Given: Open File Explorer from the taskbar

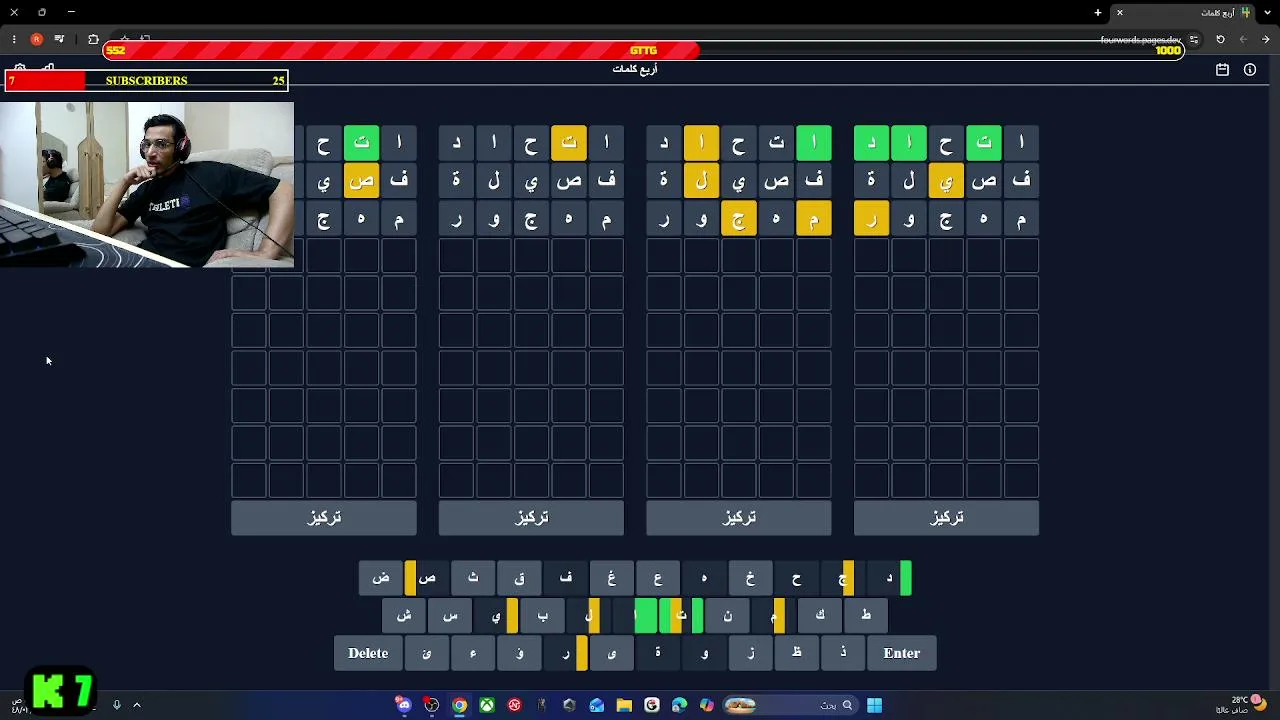Looking at the screenshot, I should pyautogui.click(x=624, y=705).
